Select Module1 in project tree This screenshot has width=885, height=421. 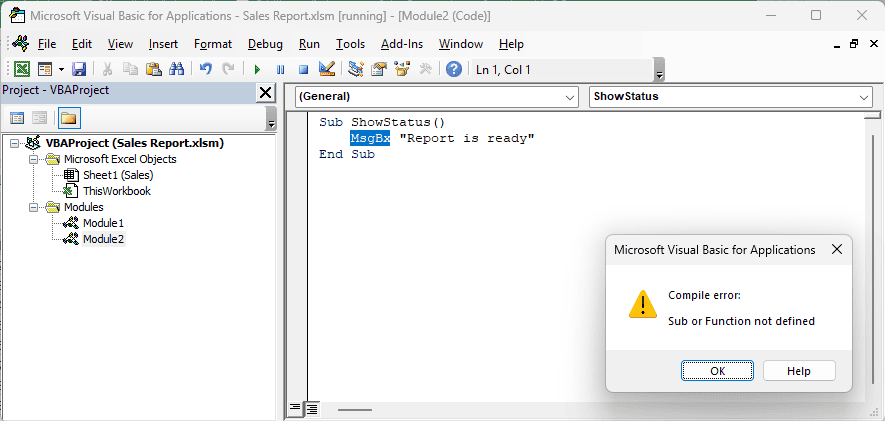(x=103, y=223)
